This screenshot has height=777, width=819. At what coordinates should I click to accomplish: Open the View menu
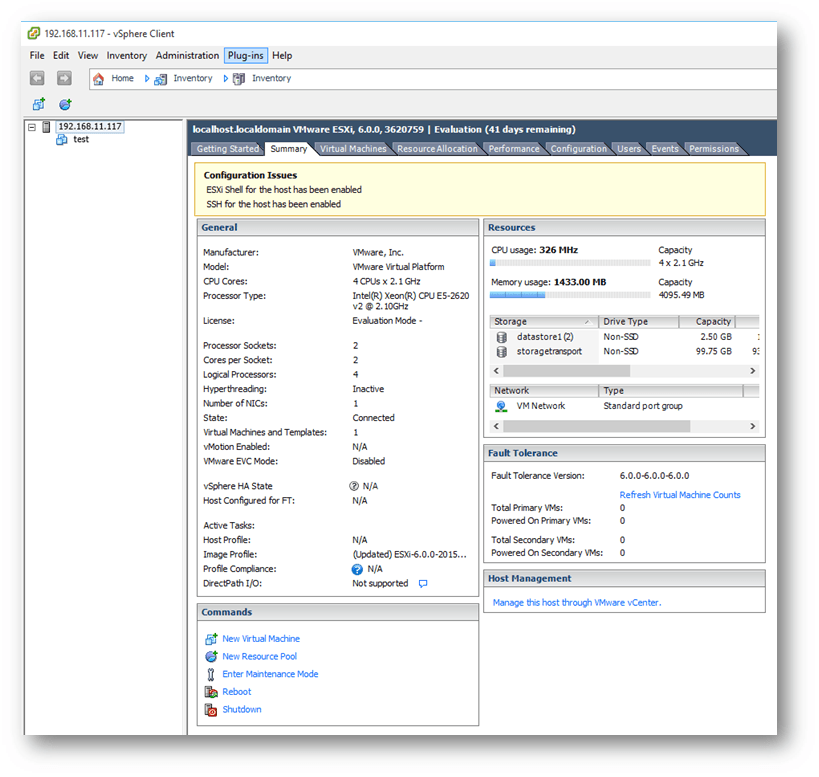[x=88, y=55]
